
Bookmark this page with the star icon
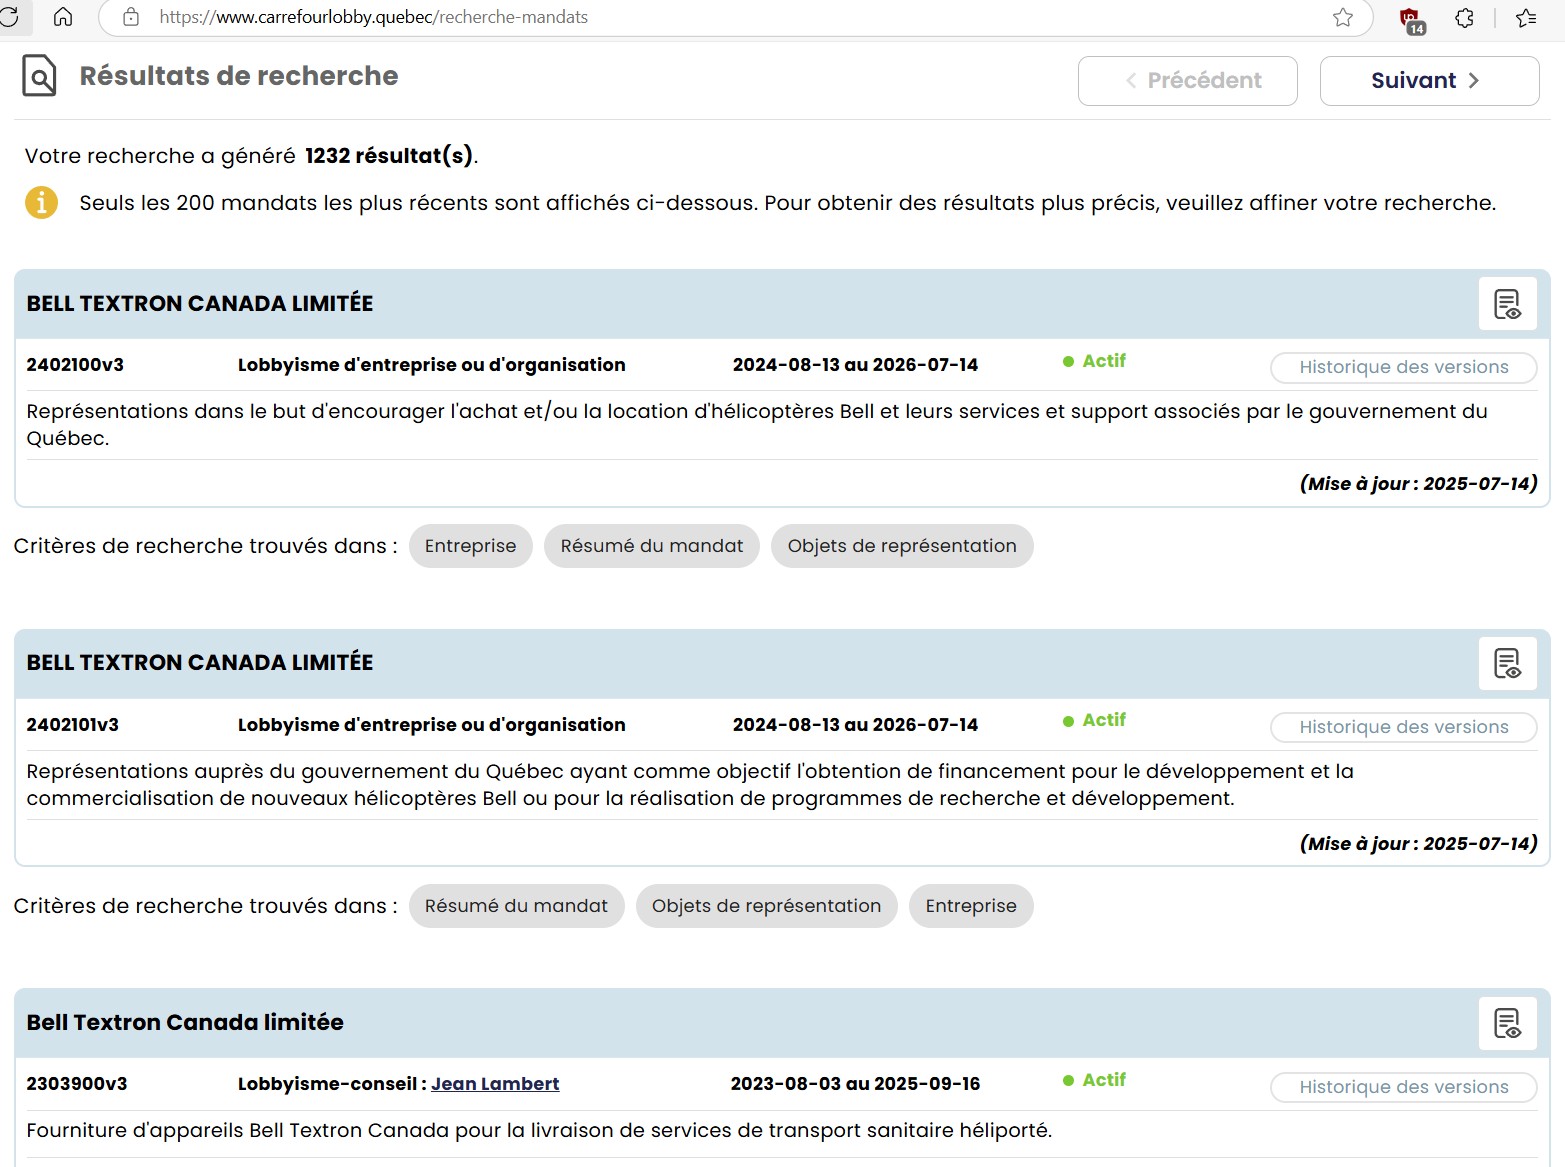click(x=1343, y=17)
